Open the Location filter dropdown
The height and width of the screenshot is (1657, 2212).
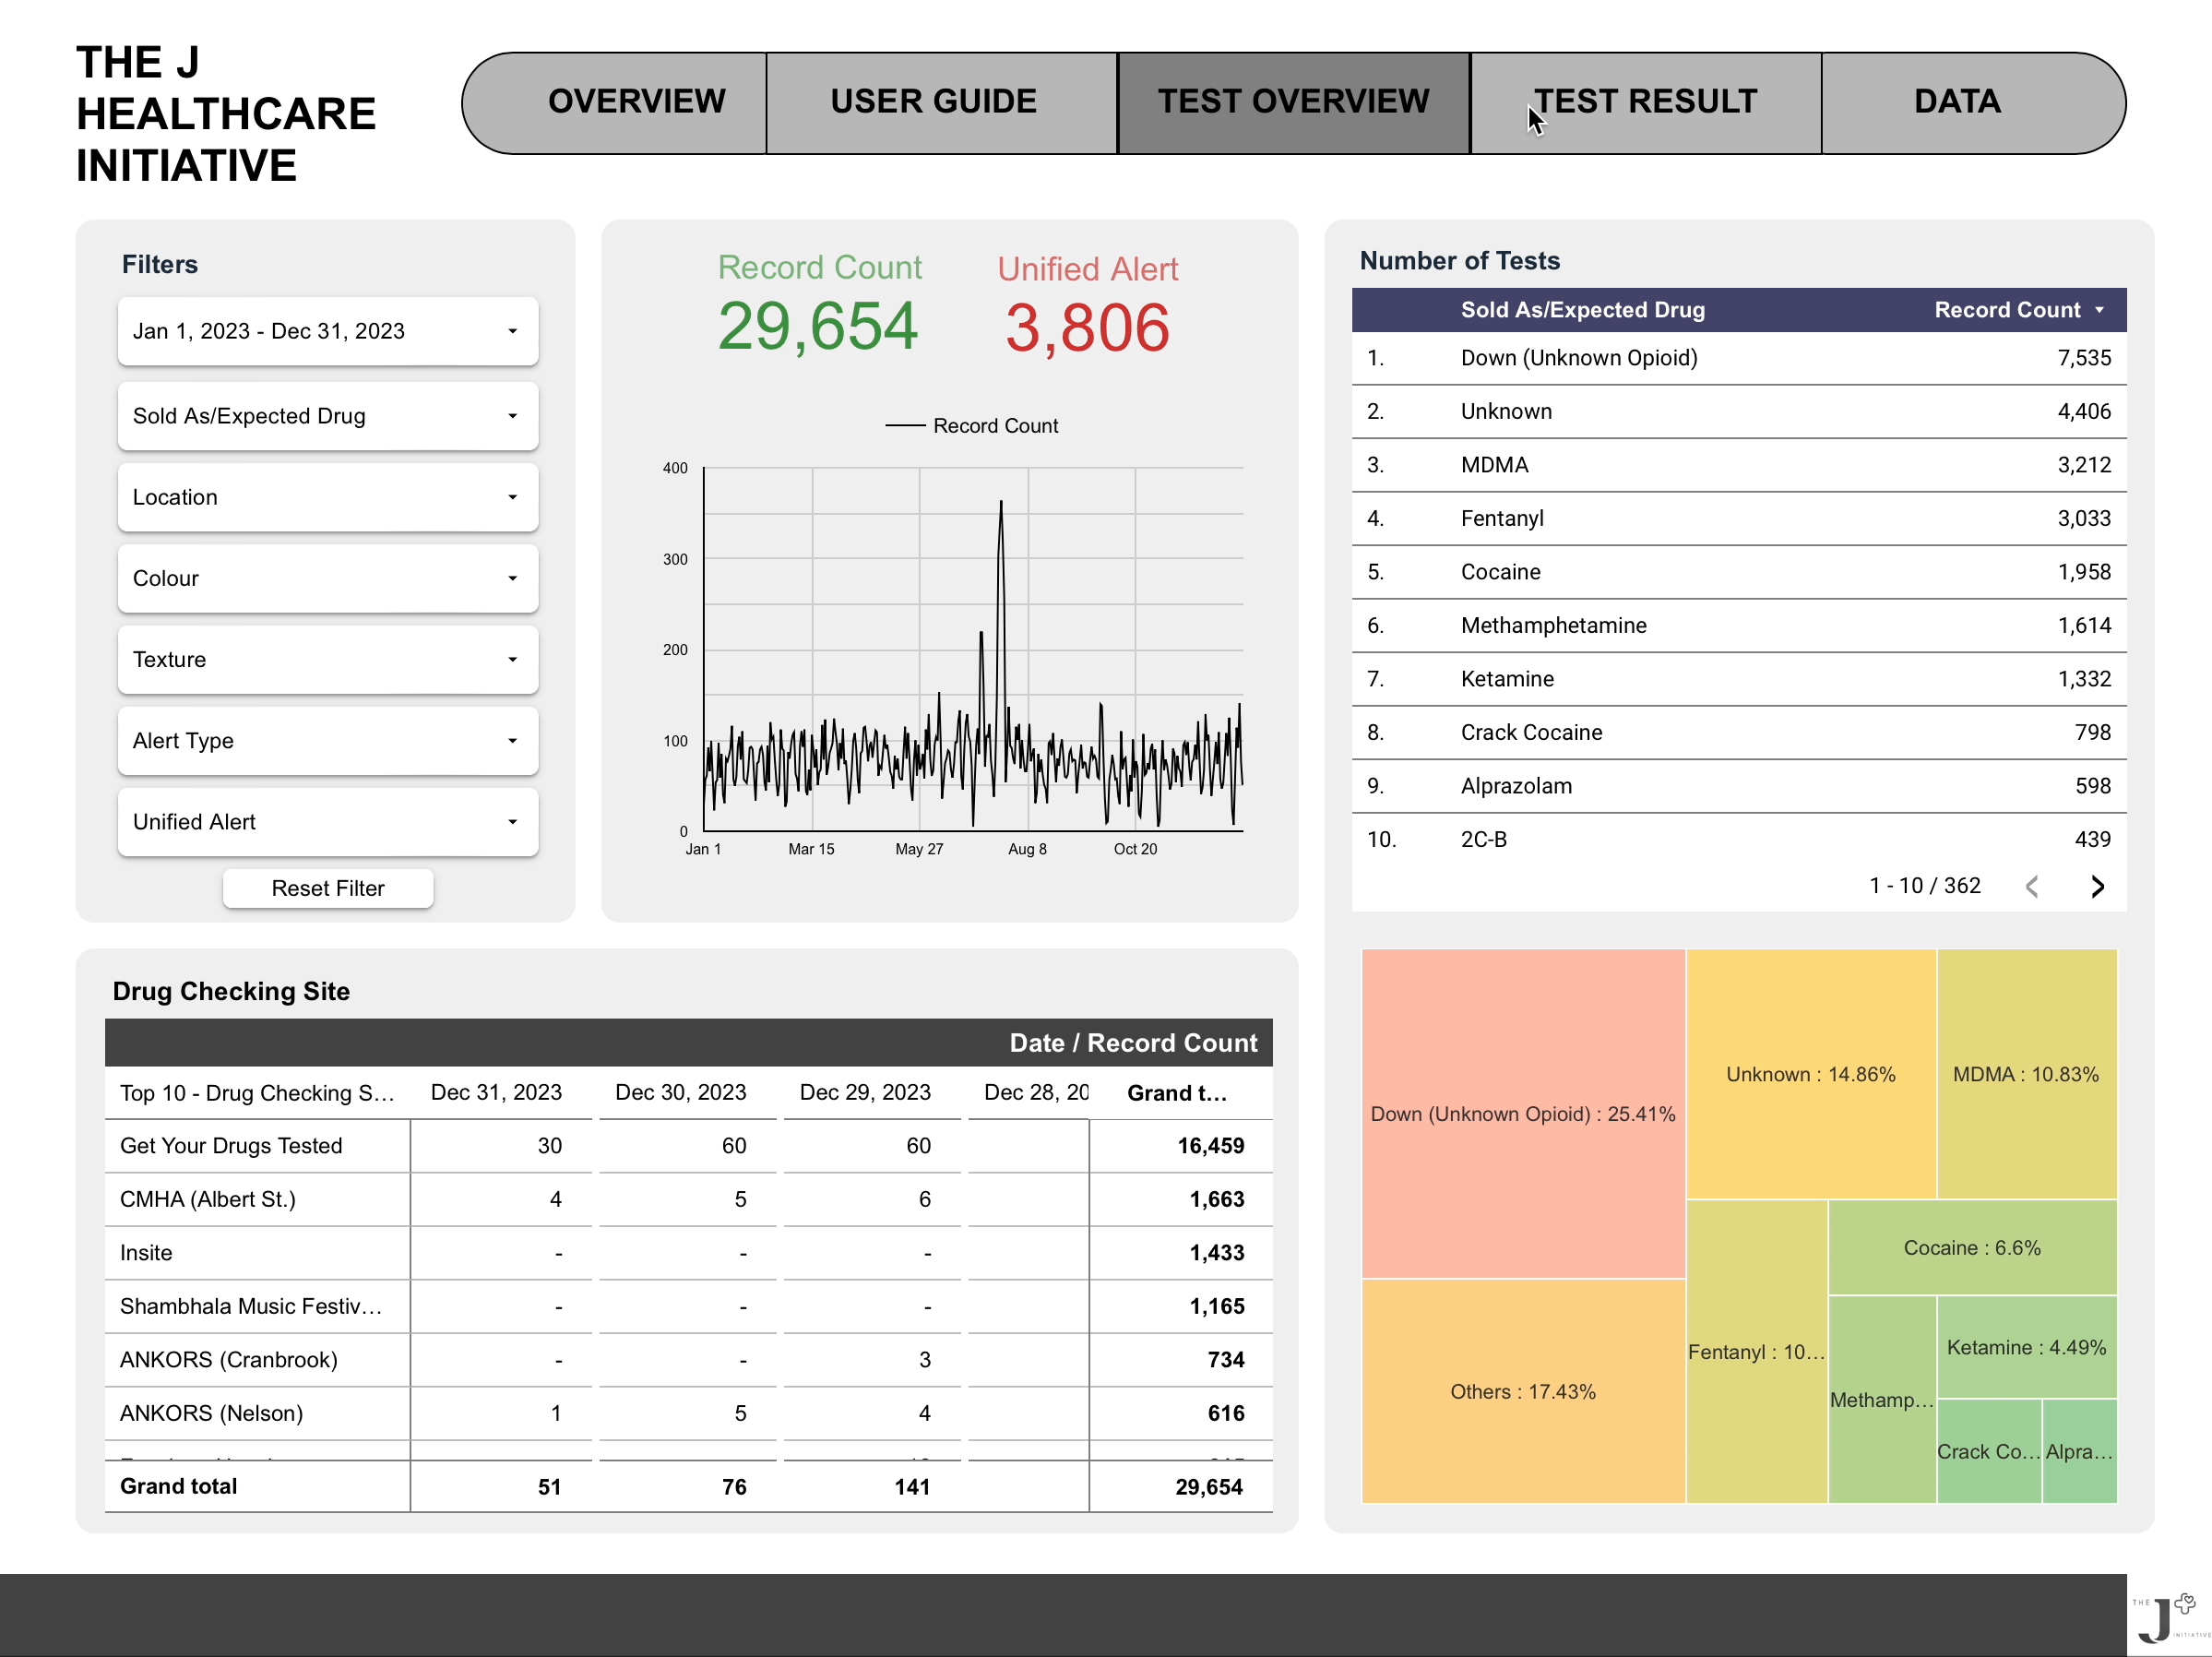click(x=328, y=497)
